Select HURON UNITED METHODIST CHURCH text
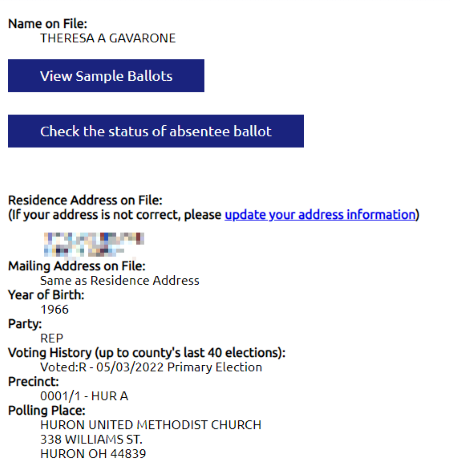The image size is (450, 471). (x=151, y=425)
